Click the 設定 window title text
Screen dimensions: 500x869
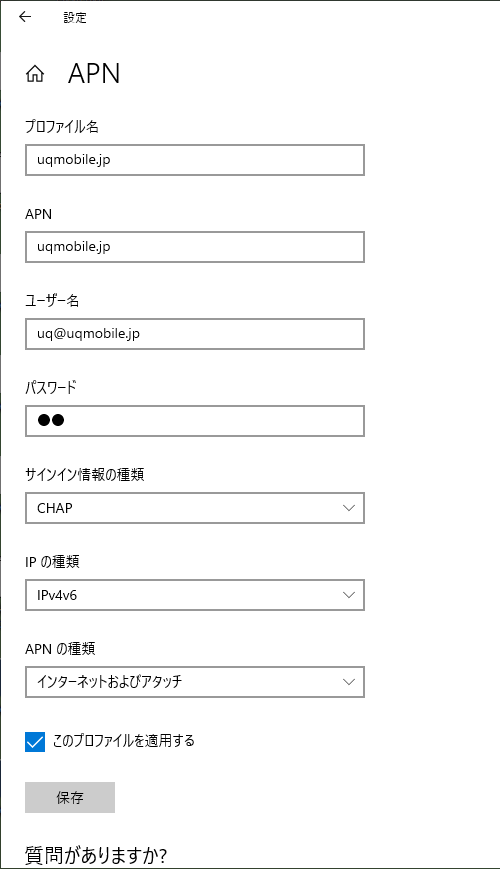(x=75, y=18)
